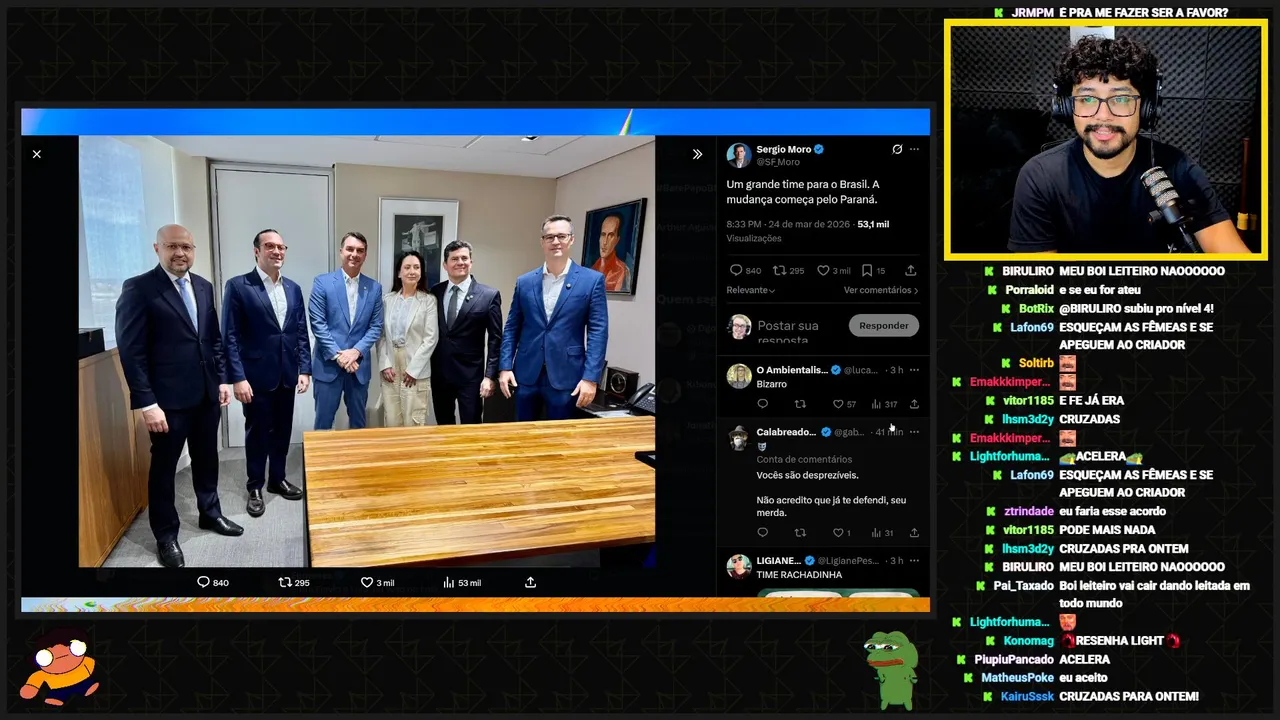Click chat username ztrindade
This screenshot has height=720, width=1280.
[1029, 511]
